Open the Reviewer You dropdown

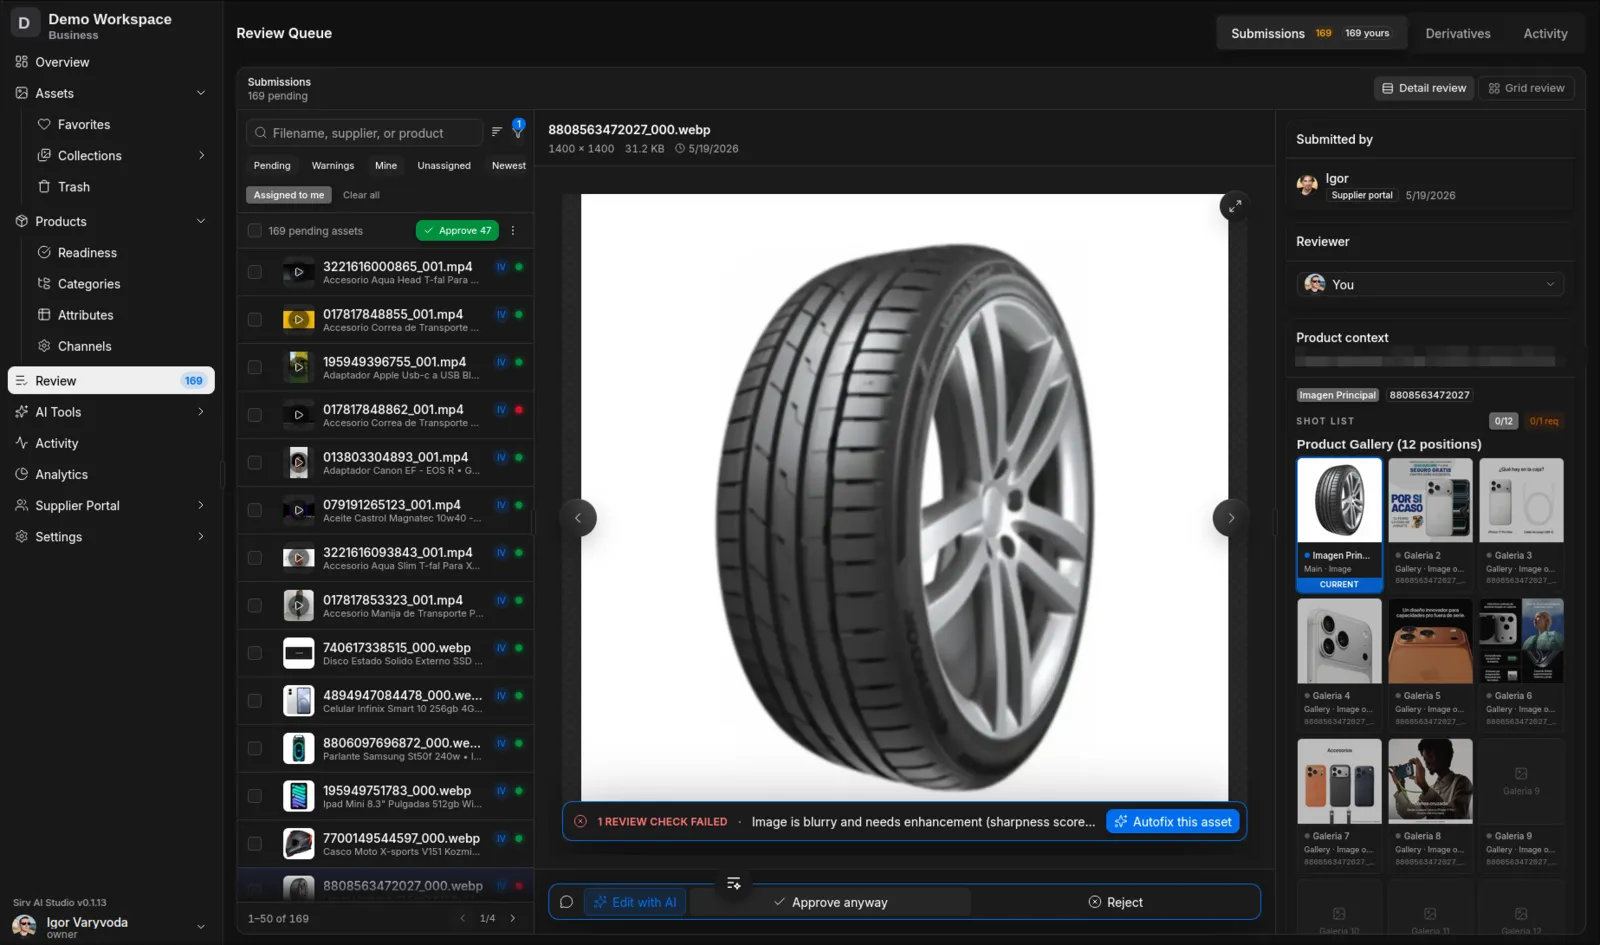[1430, 285]
